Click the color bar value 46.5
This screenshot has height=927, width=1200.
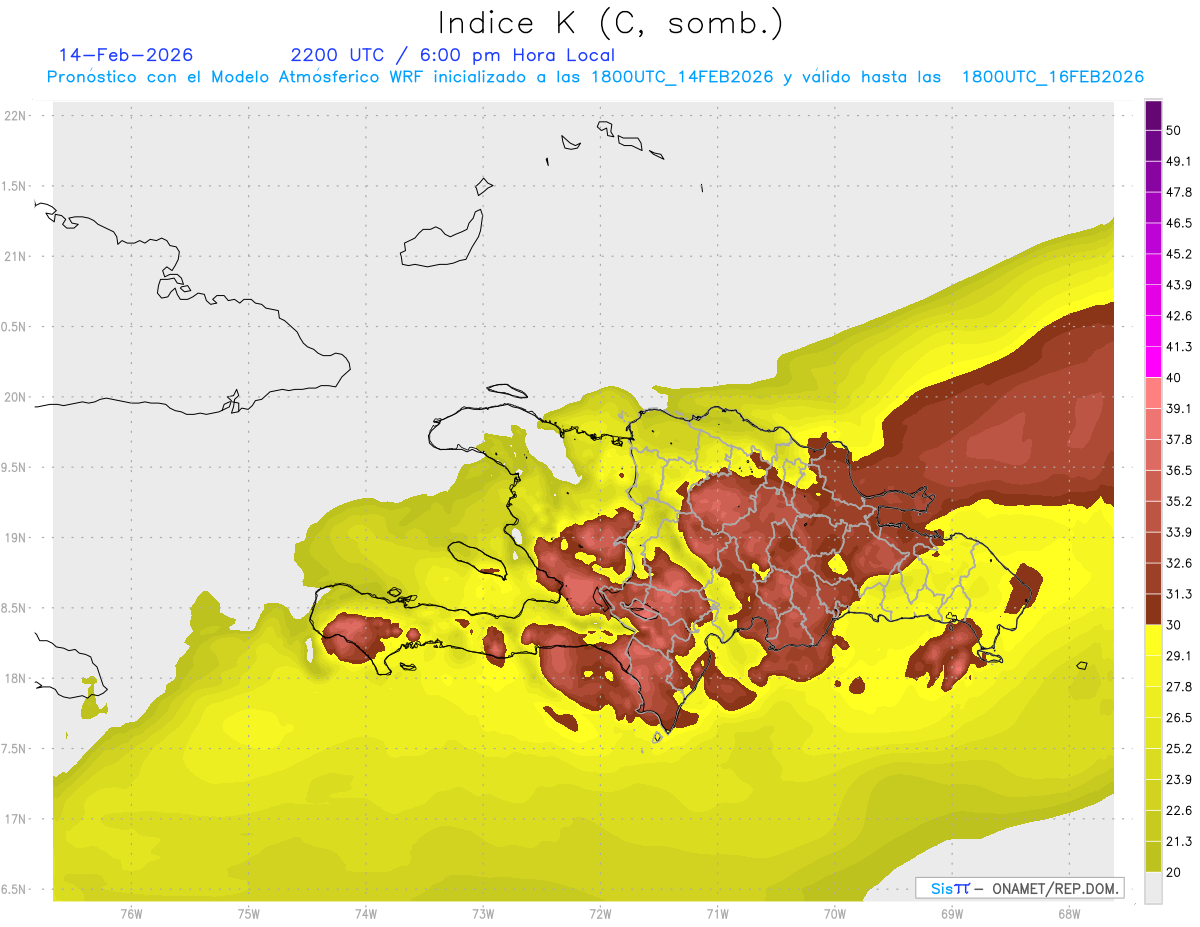(x=1179, y=223)
